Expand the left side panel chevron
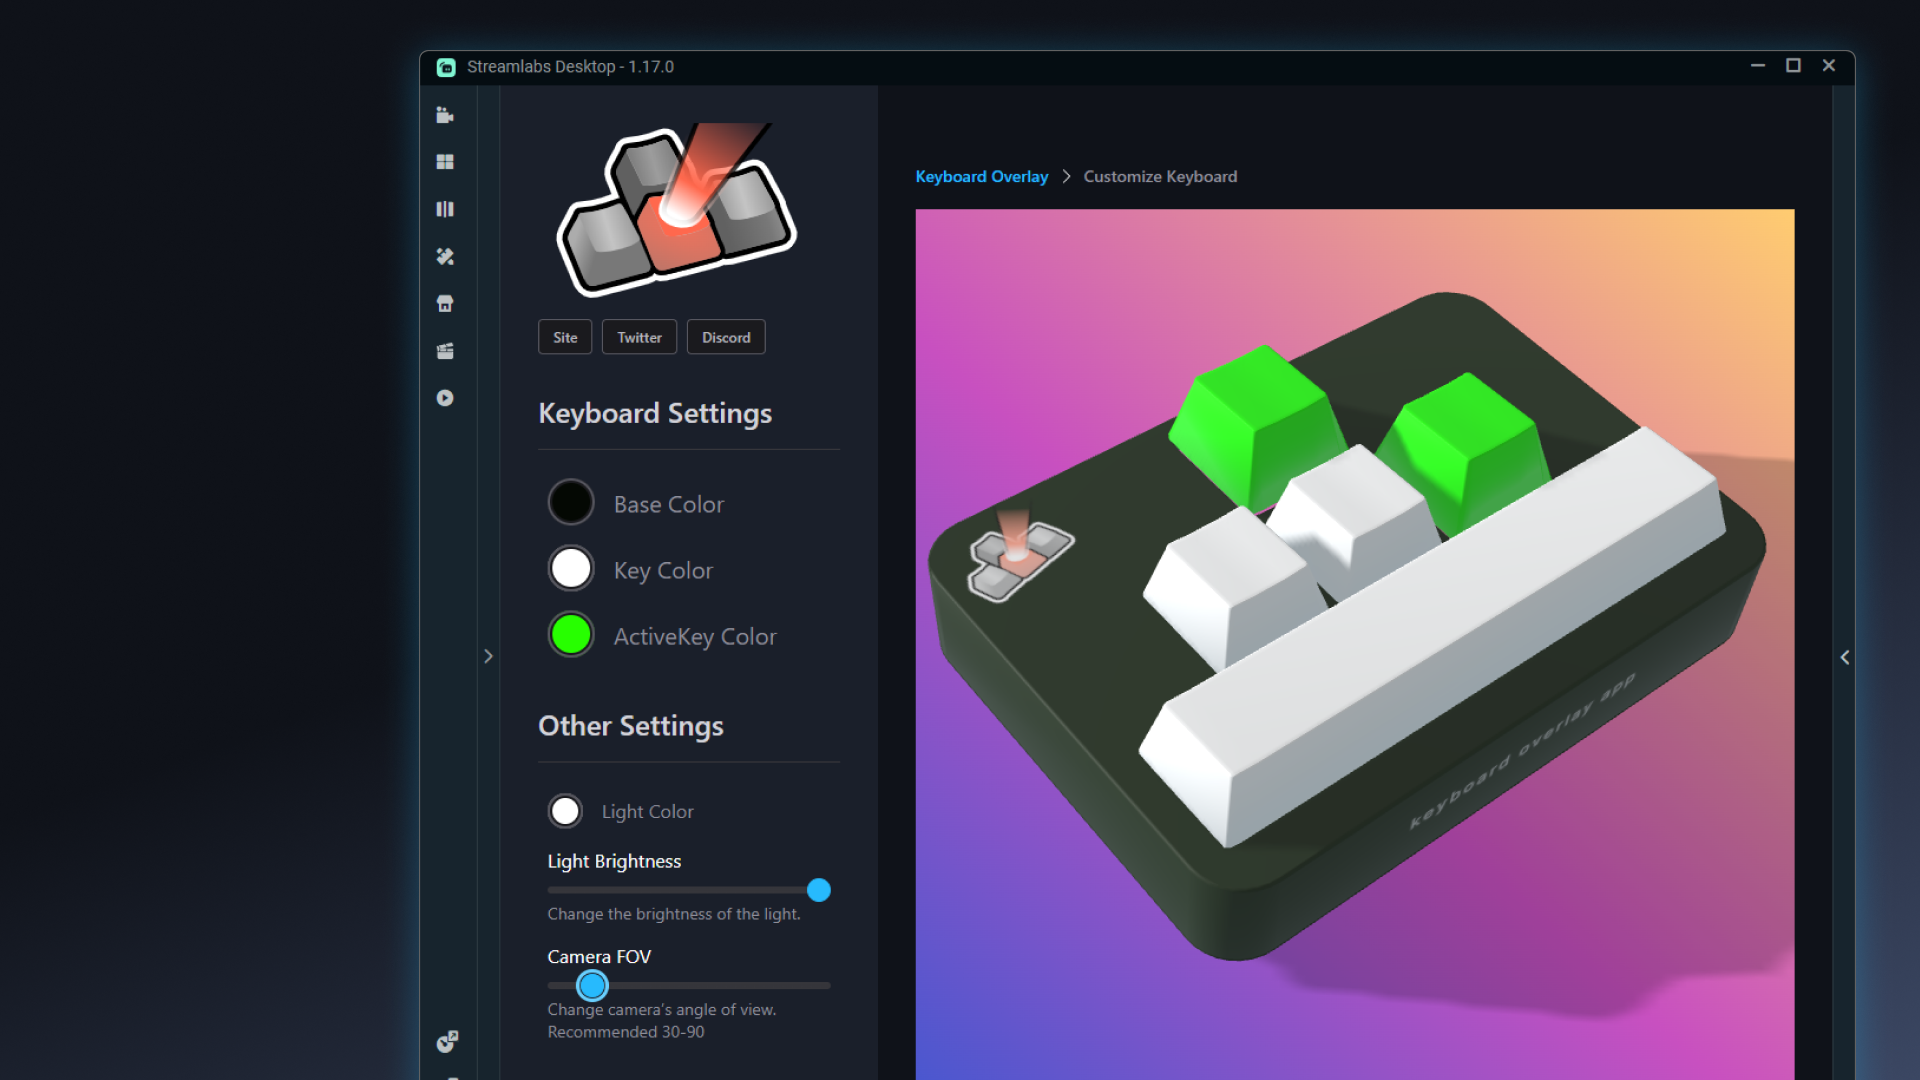This screenshot has height=1080, width=1920. 488,656
